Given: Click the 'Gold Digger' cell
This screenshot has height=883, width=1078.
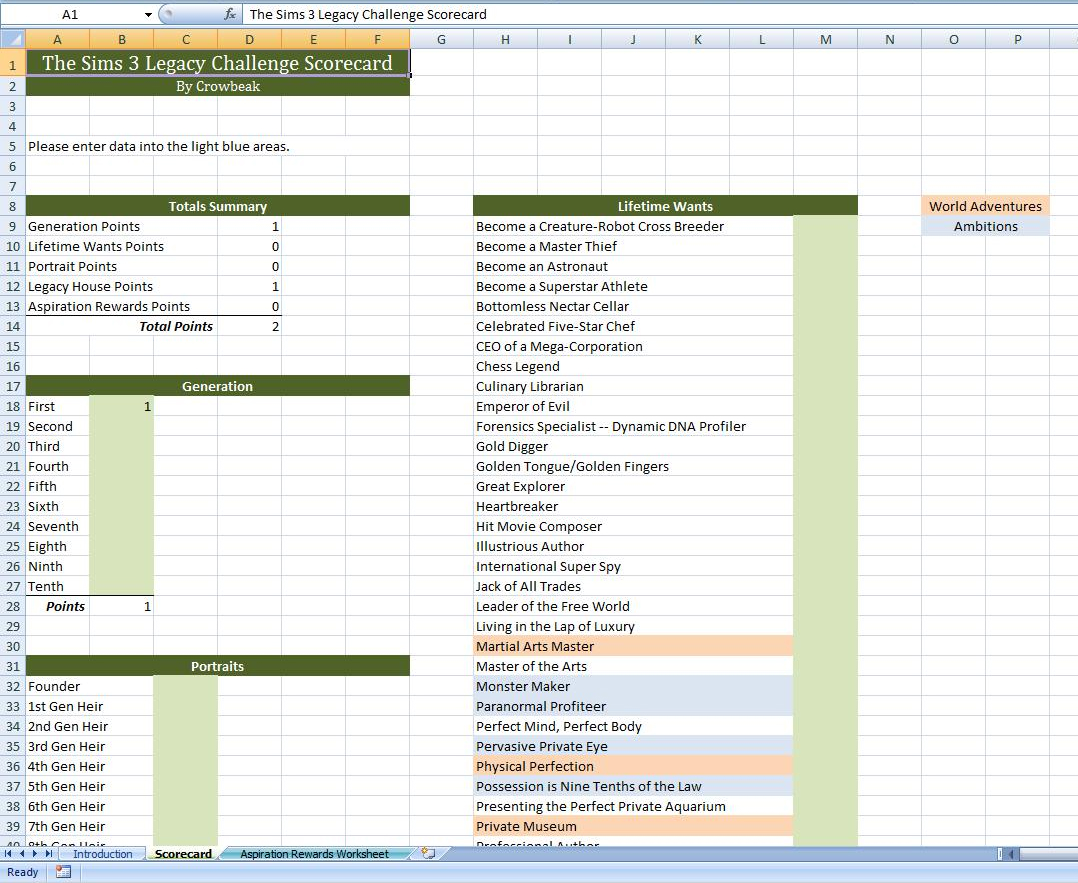Looking at the screenshot, I should (633, 446).
